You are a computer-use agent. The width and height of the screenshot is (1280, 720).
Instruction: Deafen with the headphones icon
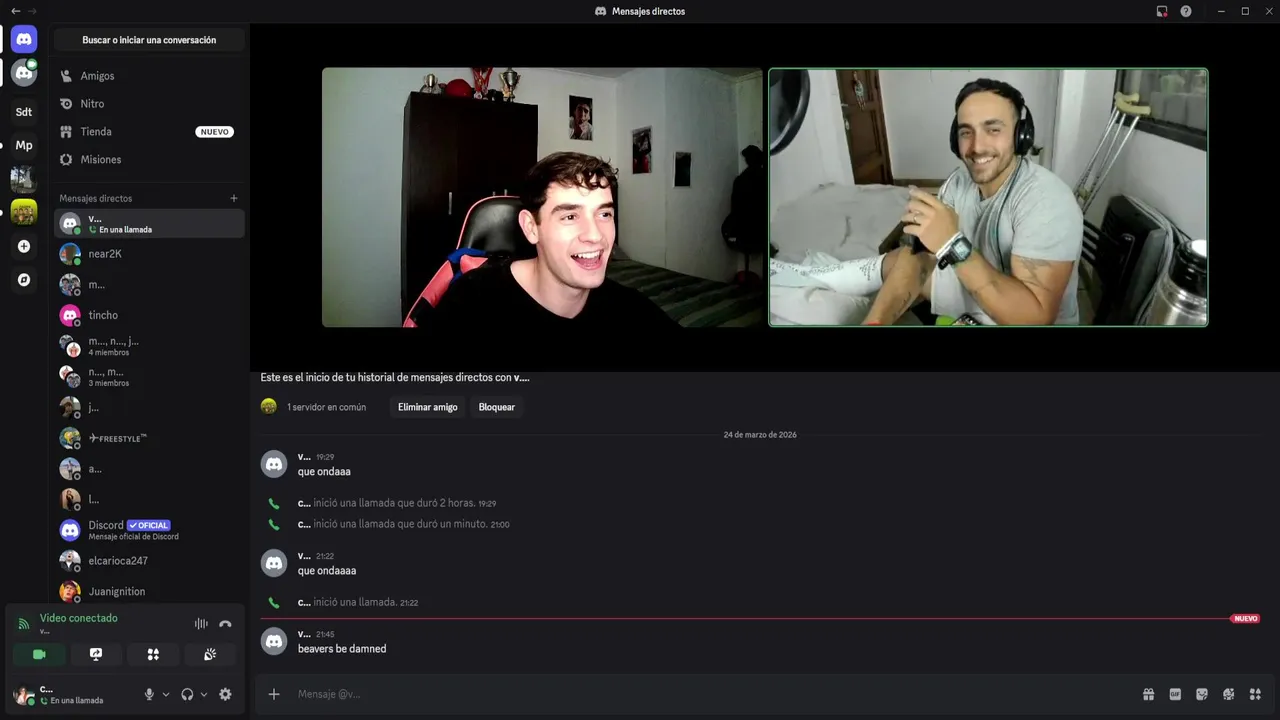pyautogui.click(x=187, y=694)
